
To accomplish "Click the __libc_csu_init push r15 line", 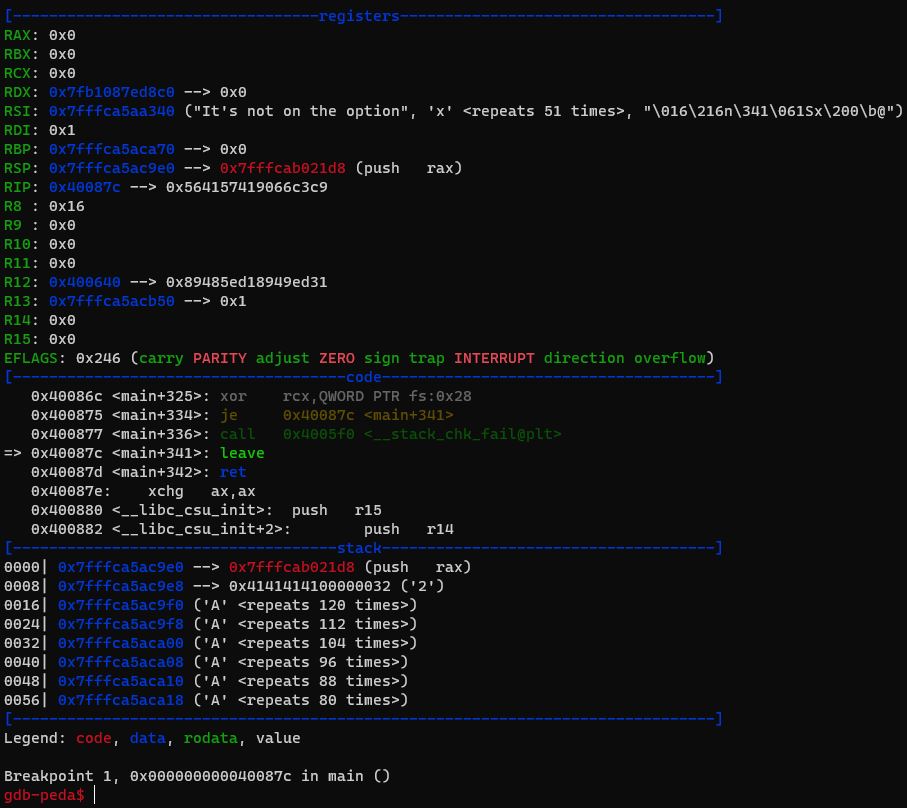I will [x=207, y=511].
